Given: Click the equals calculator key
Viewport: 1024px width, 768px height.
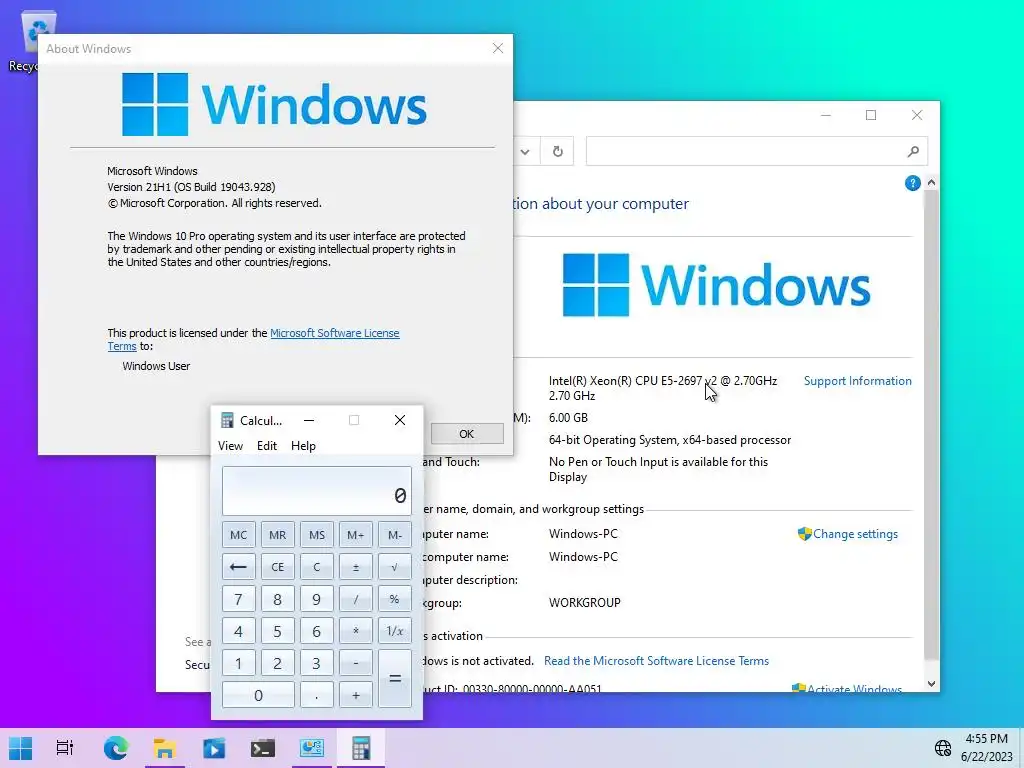Looking at the screenshot, I should 395,679.
